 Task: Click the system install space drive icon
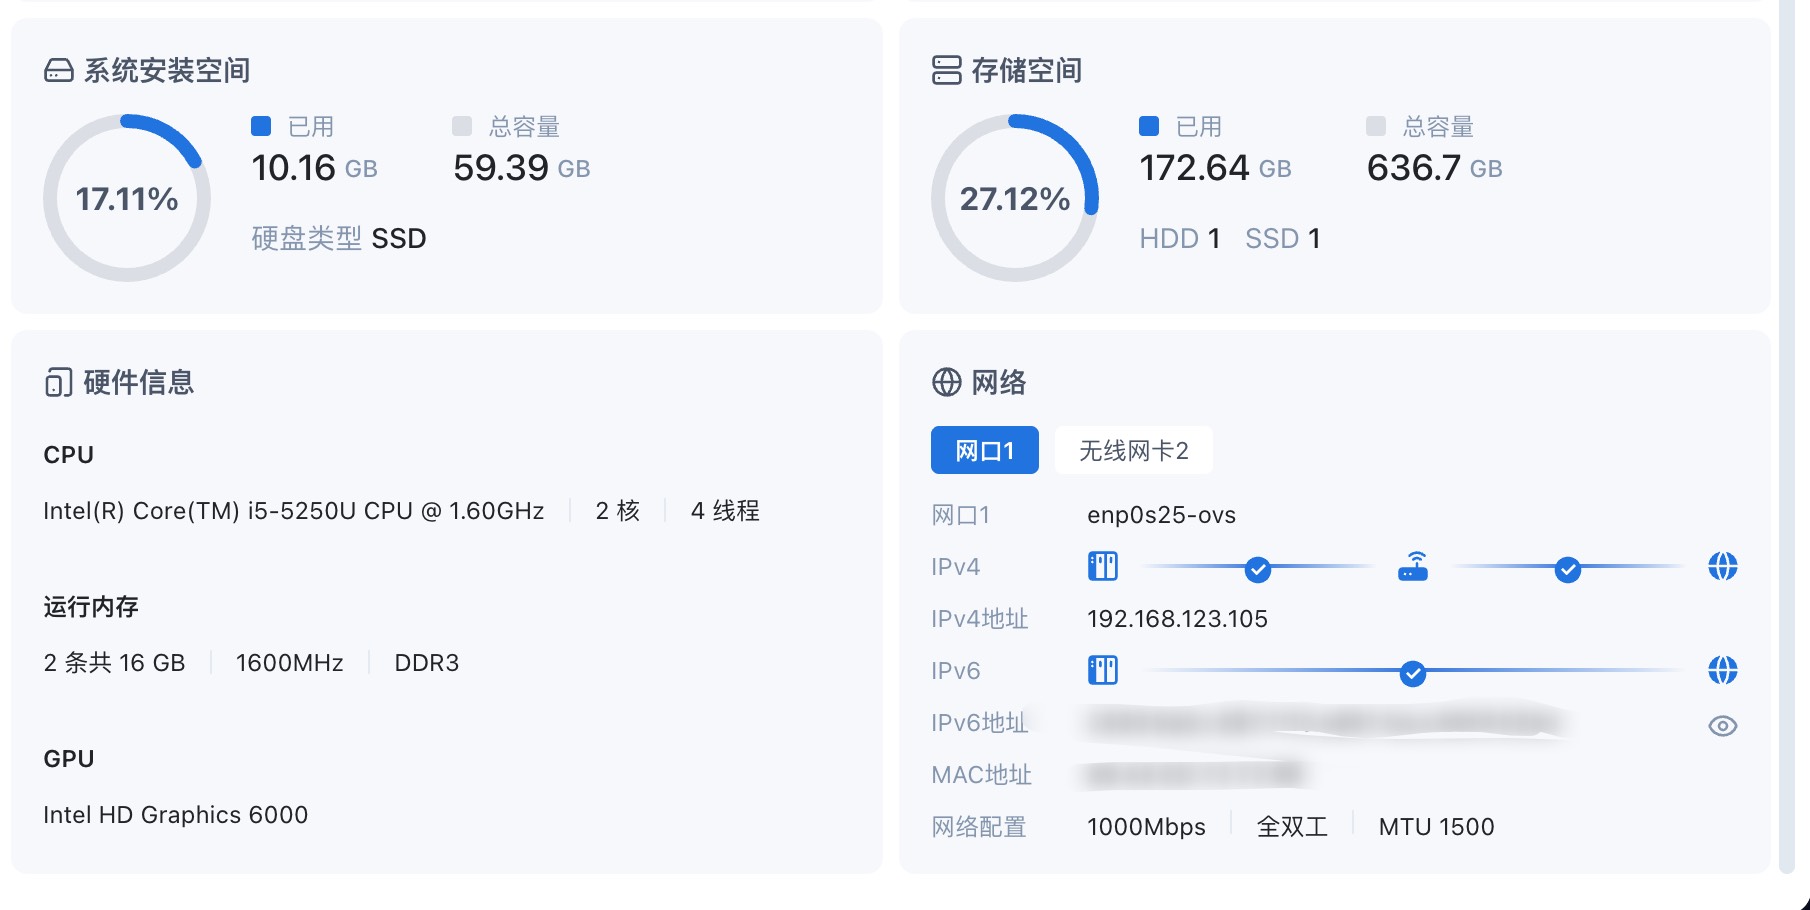59,71
